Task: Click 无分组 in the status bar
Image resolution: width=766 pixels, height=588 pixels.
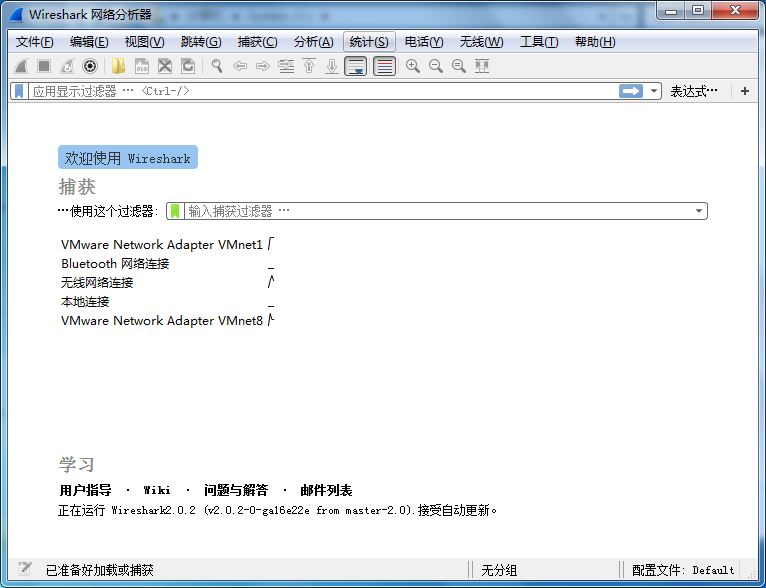Action: point(499,570)
